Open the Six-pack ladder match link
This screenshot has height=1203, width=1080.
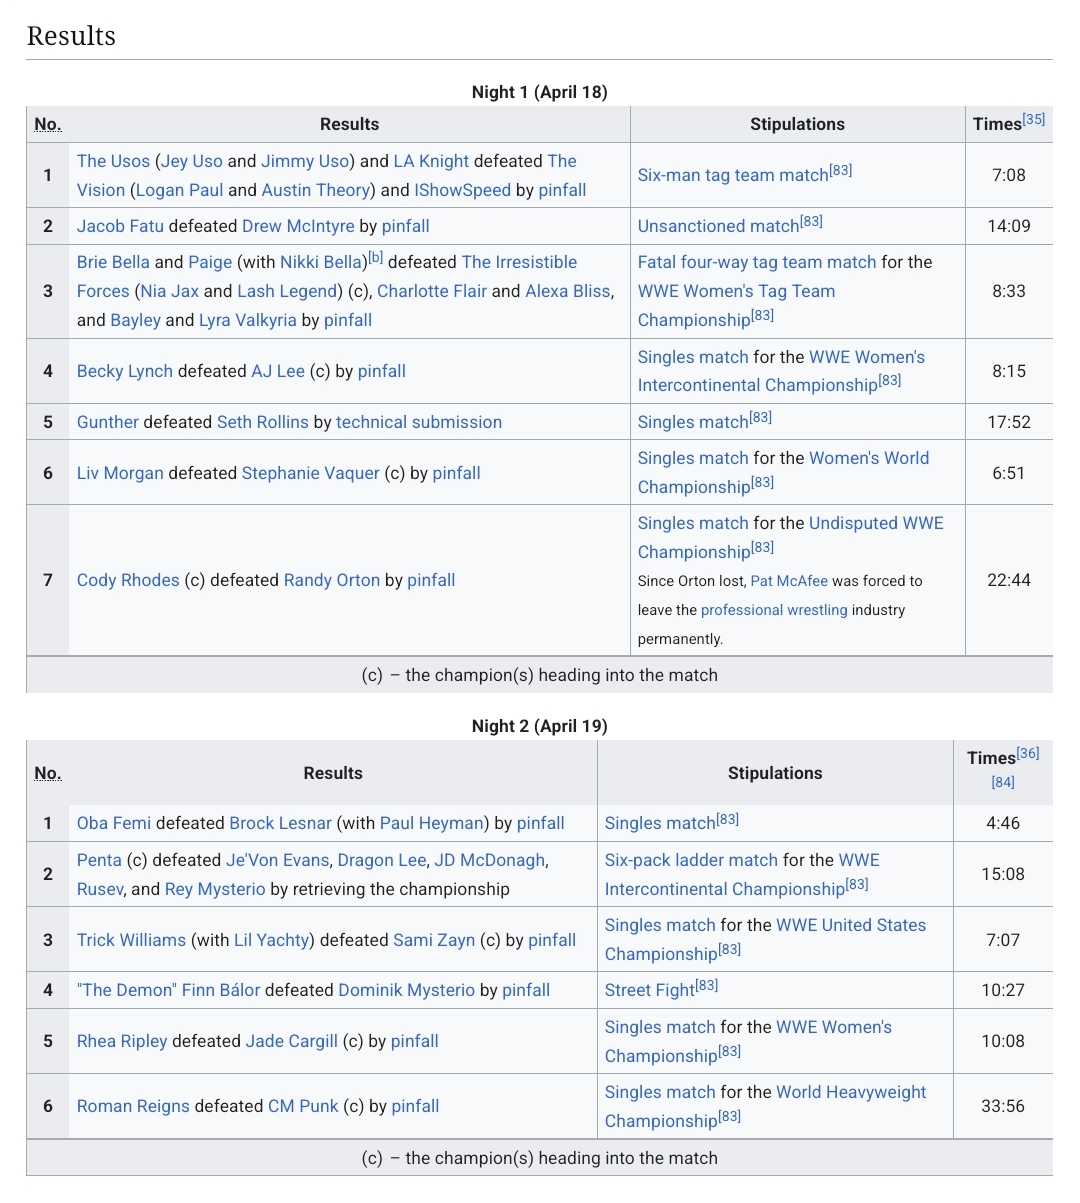tap(691, 860)
